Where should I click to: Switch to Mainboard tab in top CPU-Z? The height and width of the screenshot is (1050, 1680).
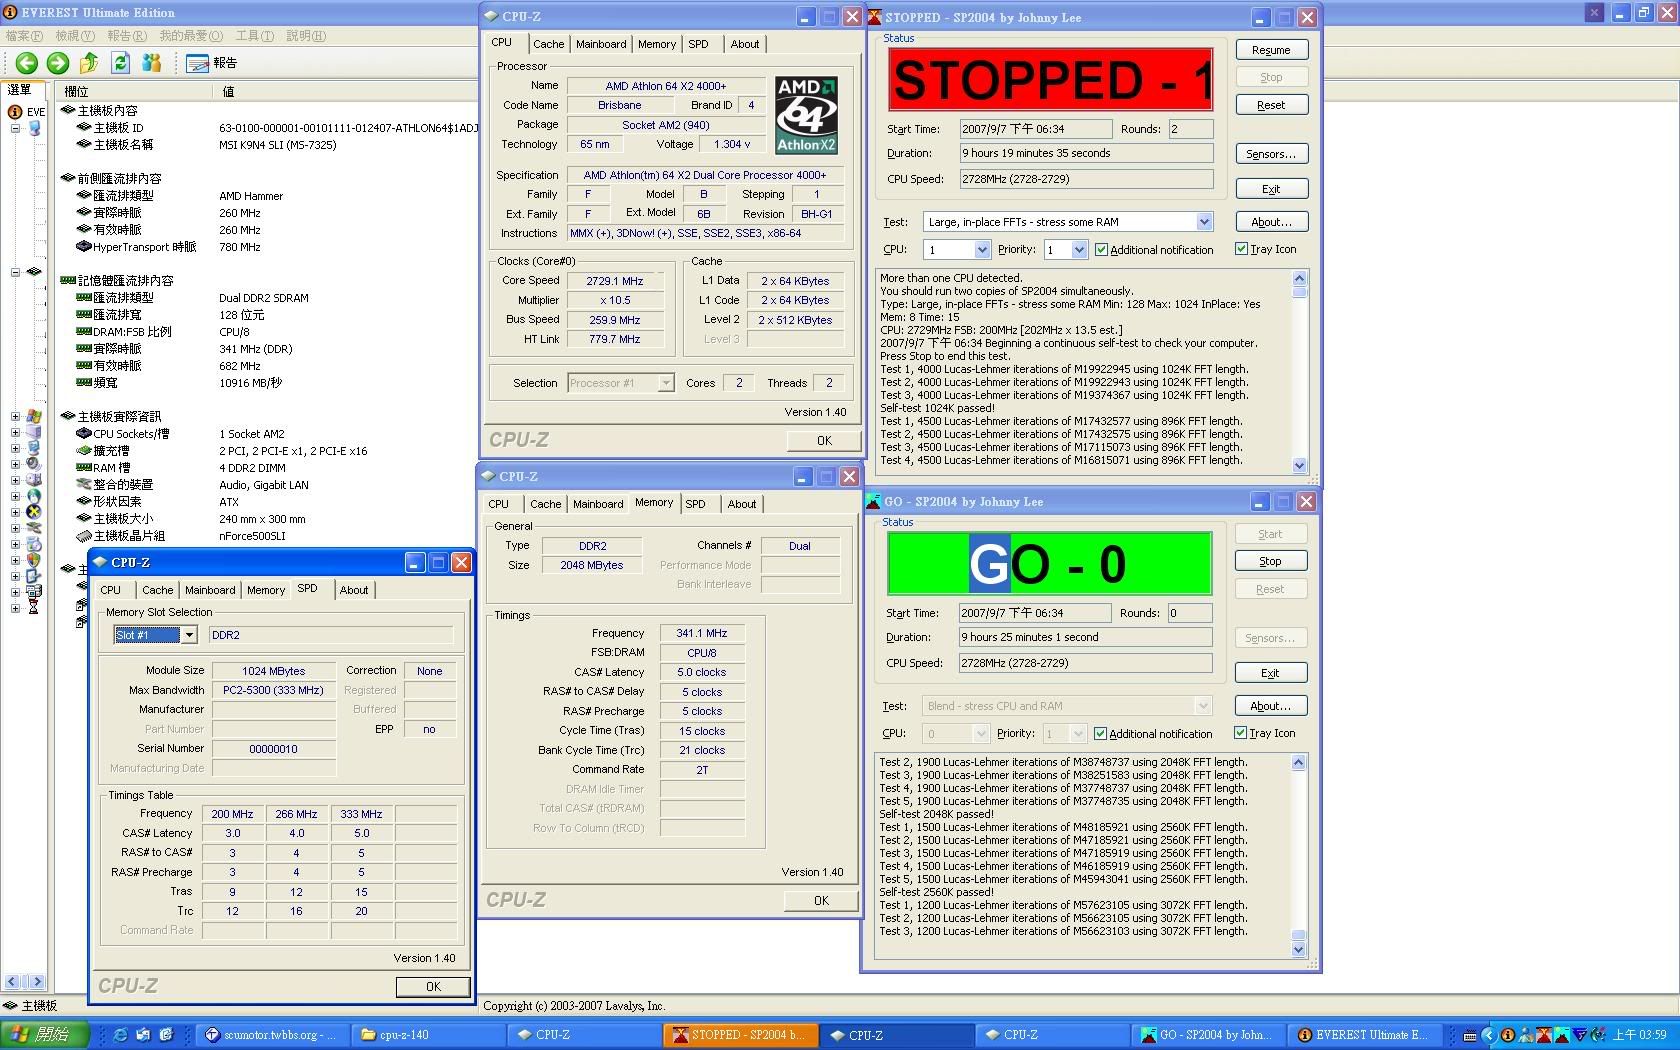pos(601,44)
